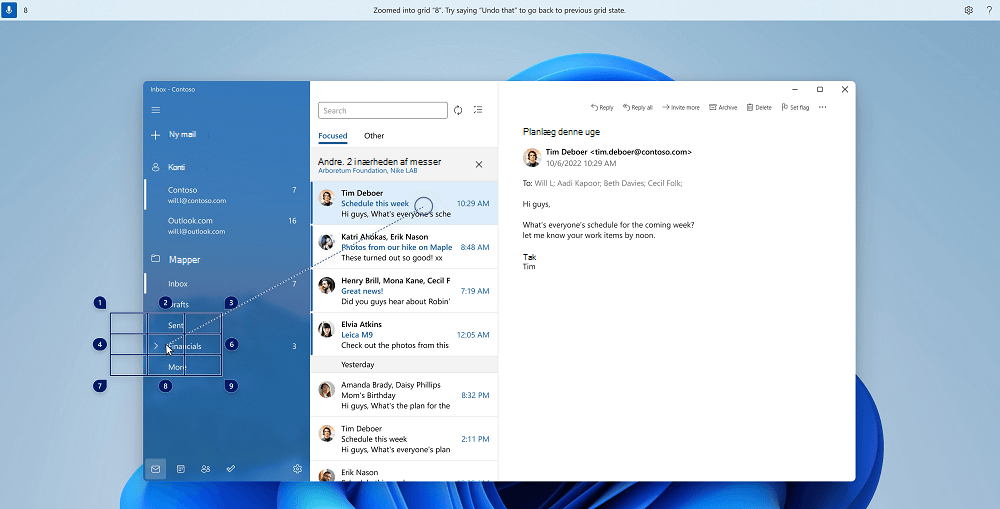Click the Yesterday group header
This screenshot has height=509, width=1000.
404,365
